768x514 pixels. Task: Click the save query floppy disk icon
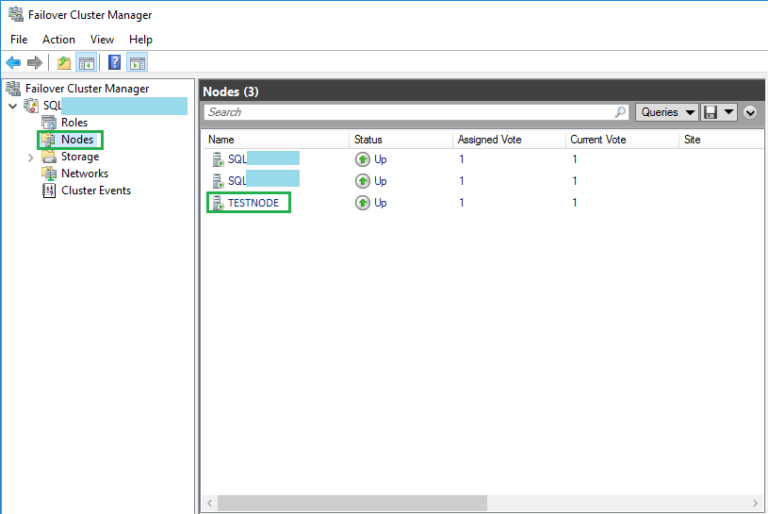710,112
